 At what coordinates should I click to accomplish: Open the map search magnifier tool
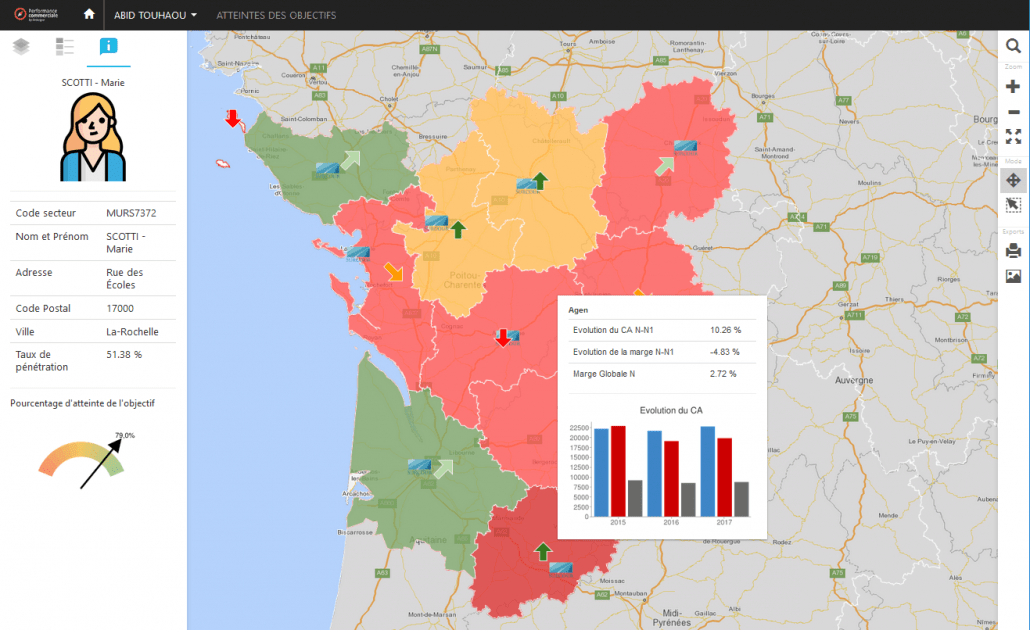click(x=1013, y=46)
